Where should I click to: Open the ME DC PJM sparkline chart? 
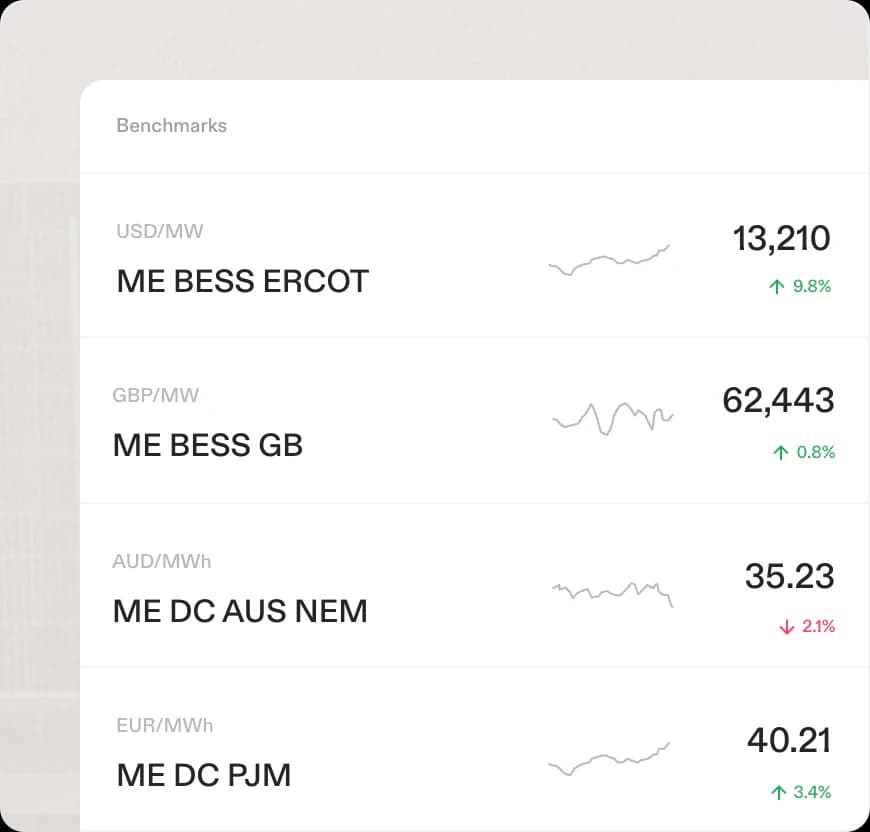coord(609,759)
